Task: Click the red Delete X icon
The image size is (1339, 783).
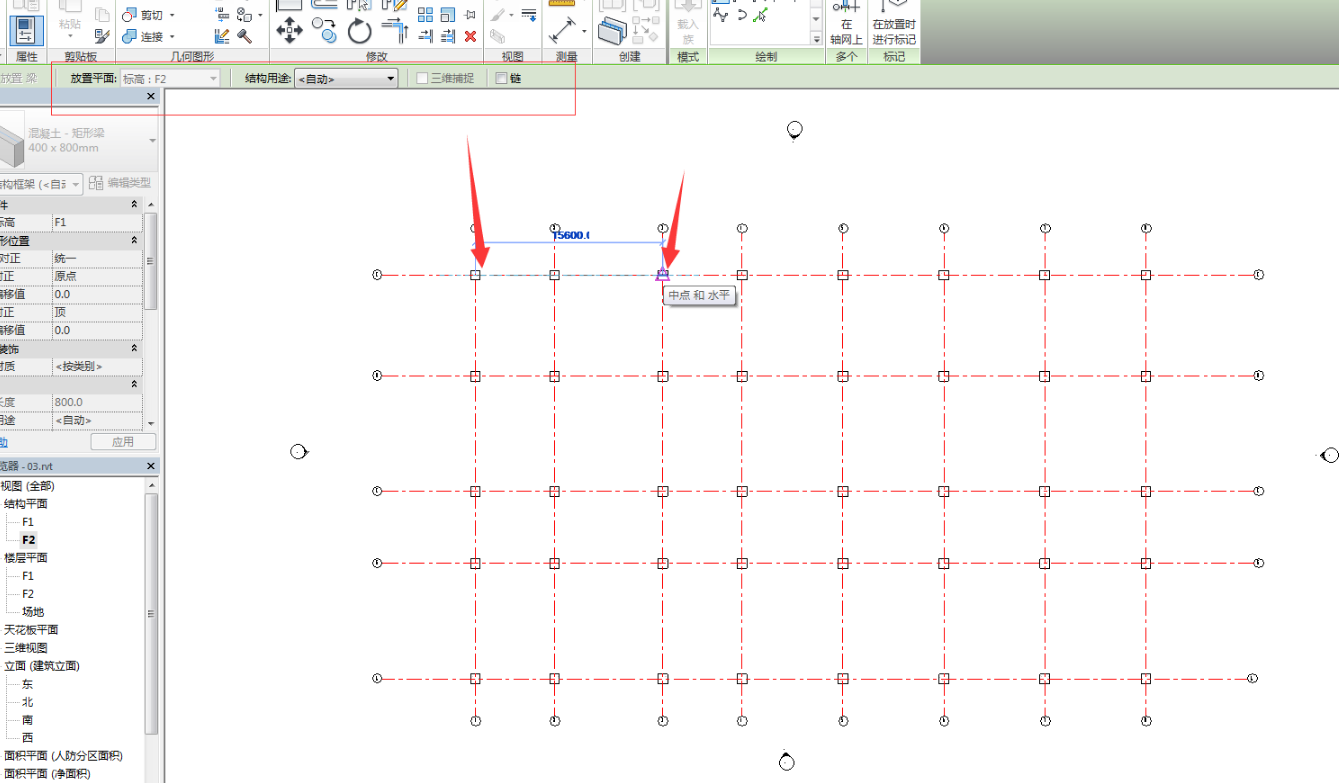Action: tap(470, 36)
